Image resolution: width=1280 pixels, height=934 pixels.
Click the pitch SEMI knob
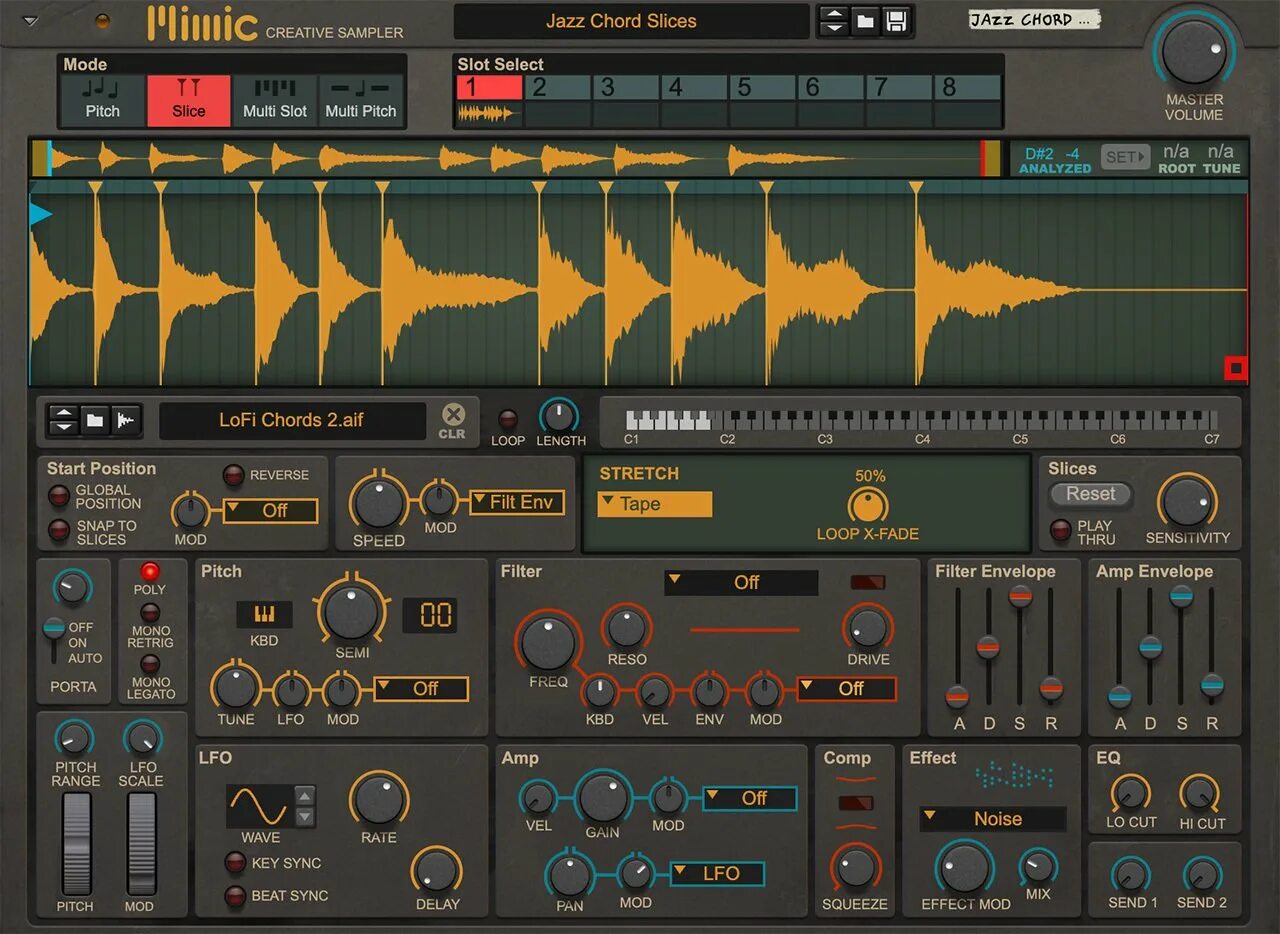352,613
